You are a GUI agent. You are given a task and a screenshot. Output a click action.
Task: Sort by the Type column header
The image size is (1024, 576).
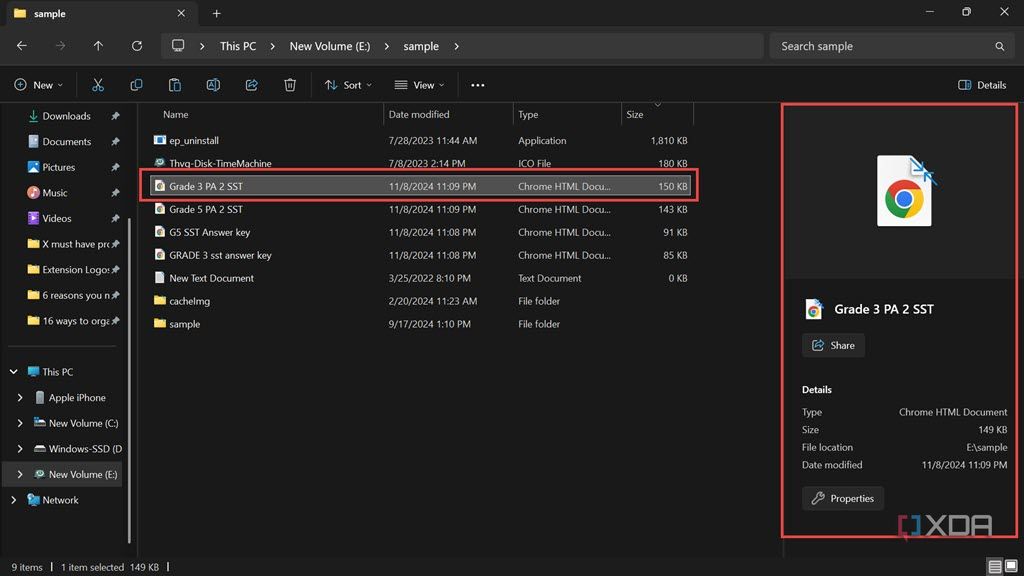(528, 114)
